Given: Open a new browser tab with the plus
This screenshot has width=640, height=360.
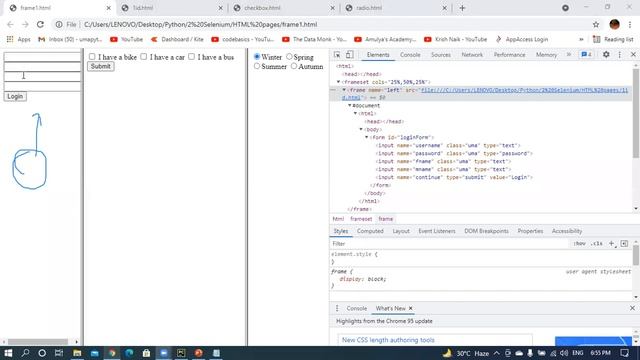Looking at the screenshot, I should tap(462, 8).
